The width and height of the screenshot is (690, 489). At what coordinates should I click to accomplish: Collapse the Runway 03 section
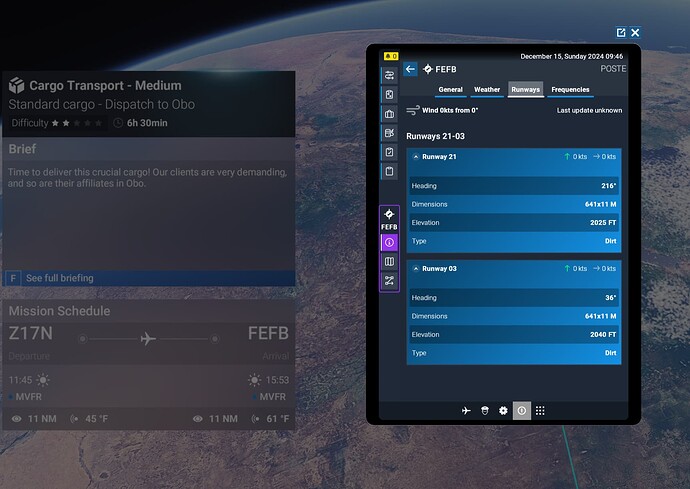point(415,268)
